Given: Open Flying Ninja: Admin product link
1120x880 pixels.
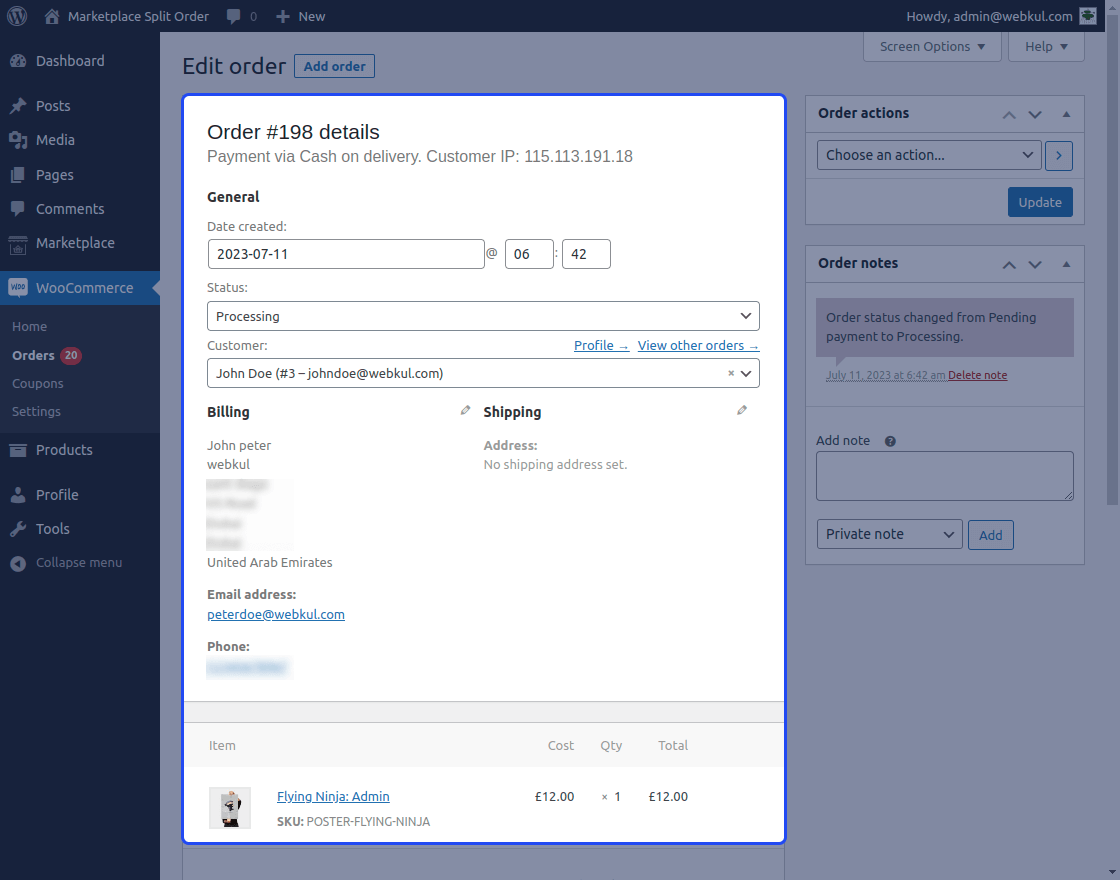Looking at the screenshot, I should tap(333, 796).
